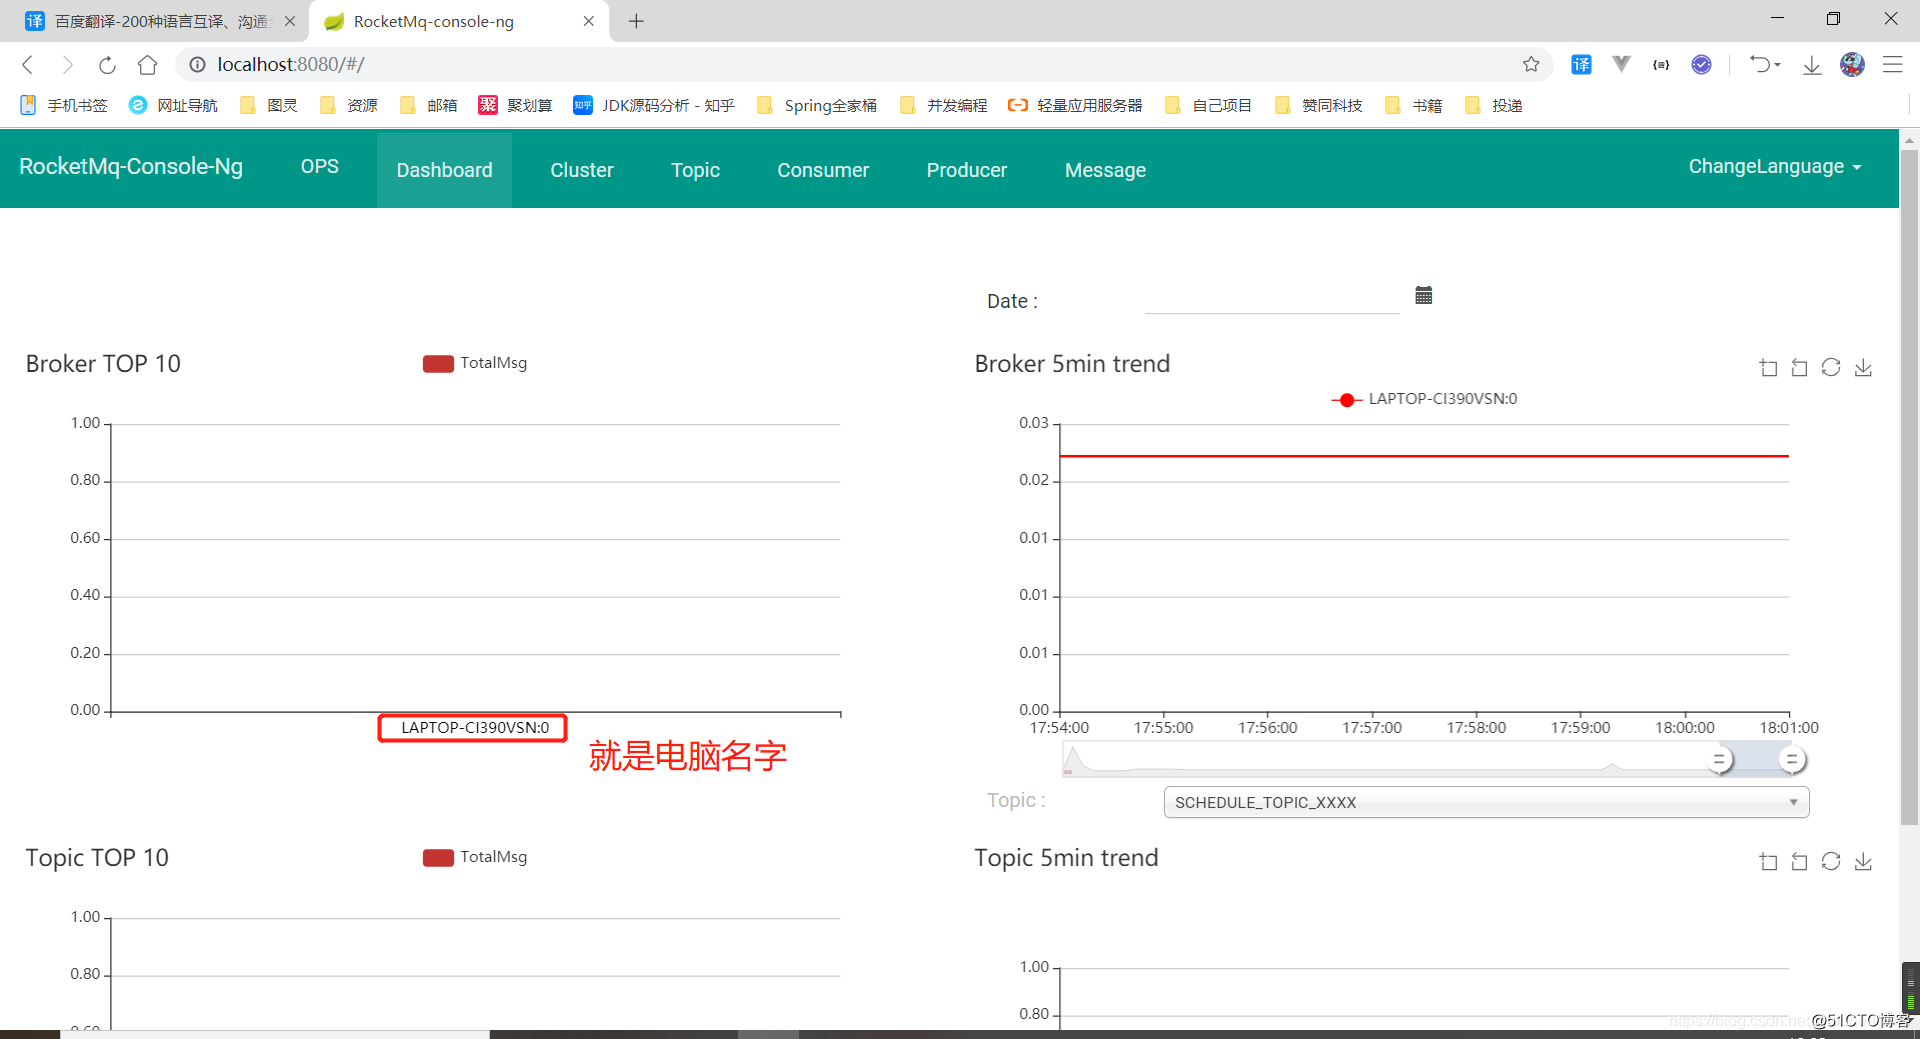1920x1039 pixels.
Task: Click zoom-area icon in Broker 5min trend
Action: click(1768, 368)
